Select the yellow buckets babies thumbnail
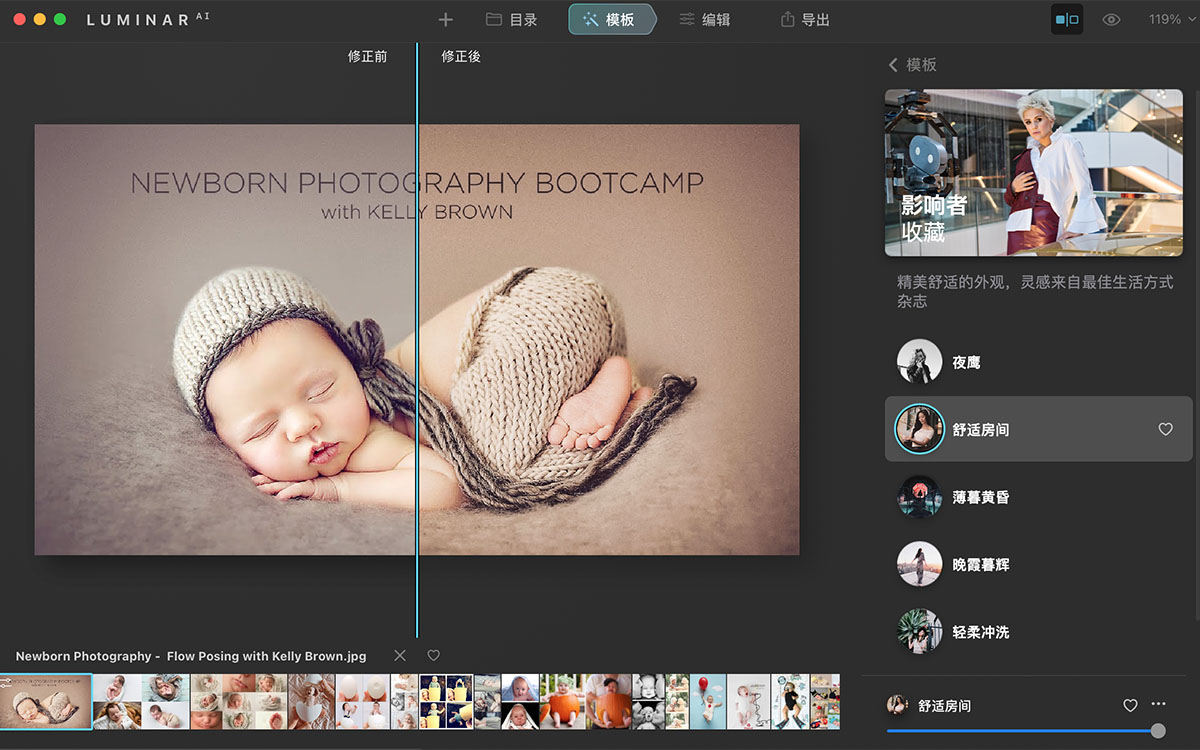This screenshot has width=1200, height=750. [446, 701]
